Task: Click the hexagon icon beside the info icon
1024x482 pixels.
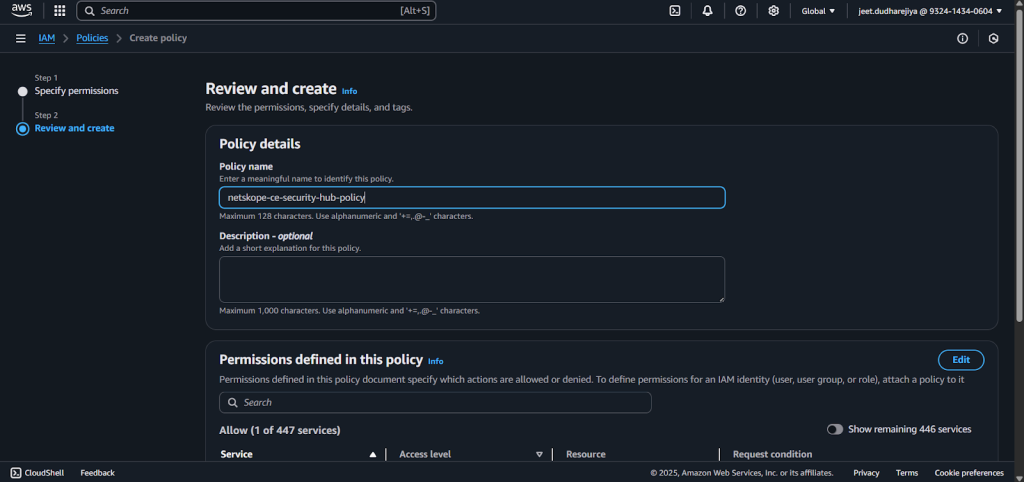Action: coord(993,39)
